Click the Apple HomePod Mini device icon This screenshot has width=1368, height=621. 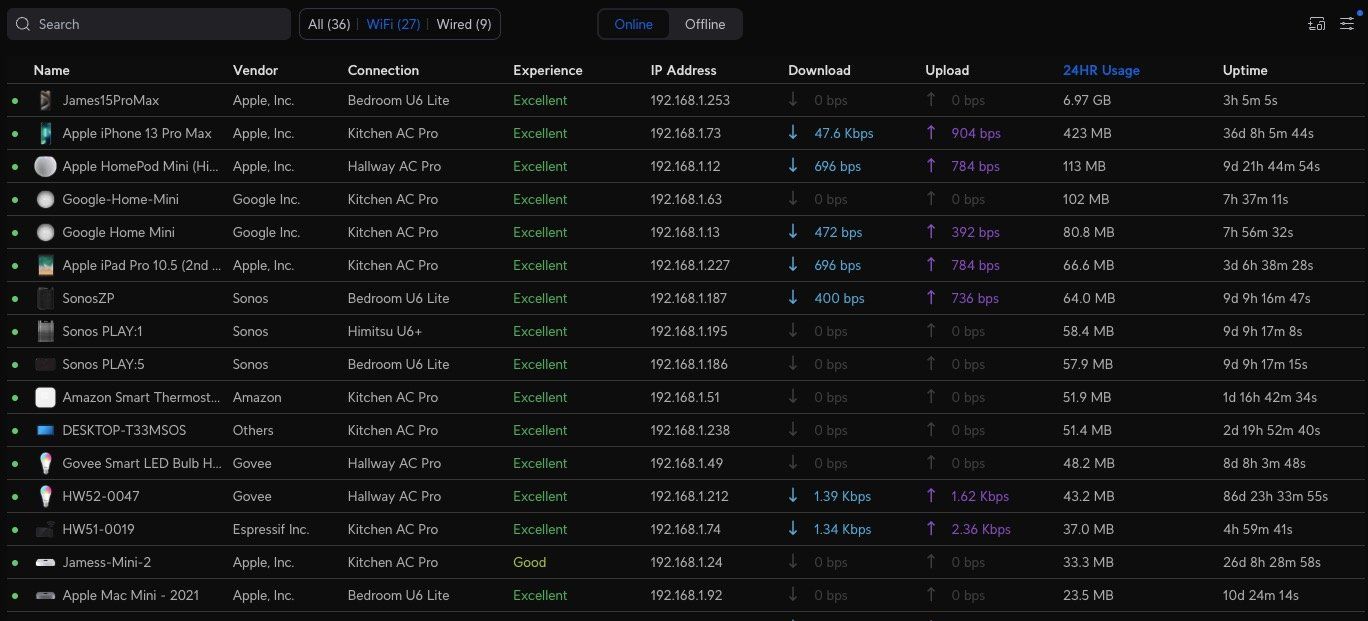(x=45, y=166)
